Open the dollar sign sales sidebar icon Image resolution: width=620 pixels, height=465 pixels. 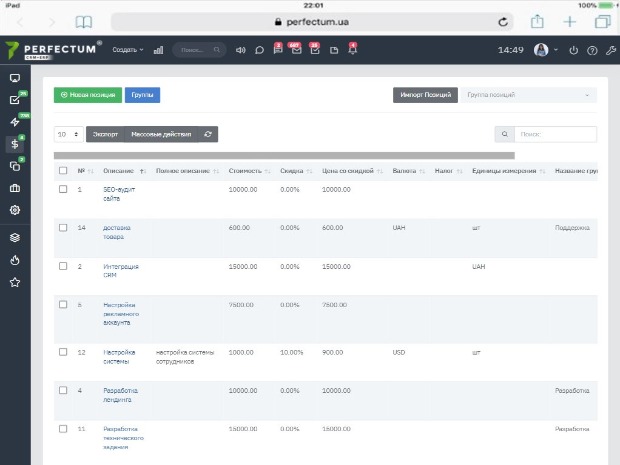pyautogui.click(x=15, y=144)
